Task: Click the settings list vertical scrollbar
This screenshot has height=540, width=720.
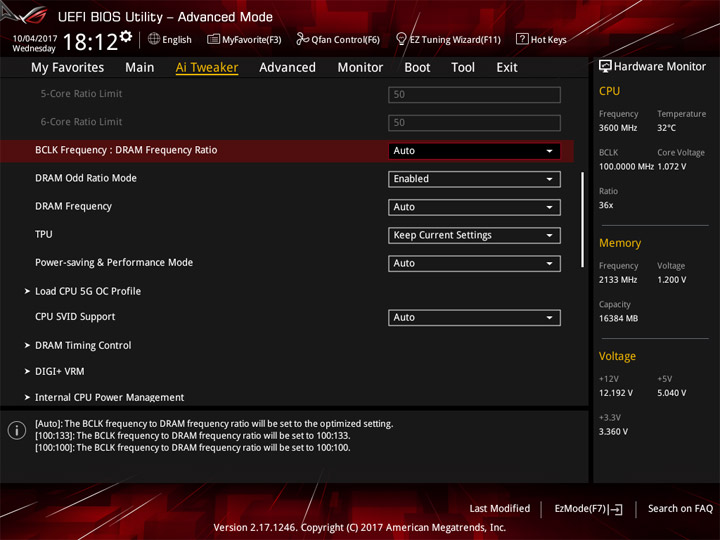Action: point(582,219)
